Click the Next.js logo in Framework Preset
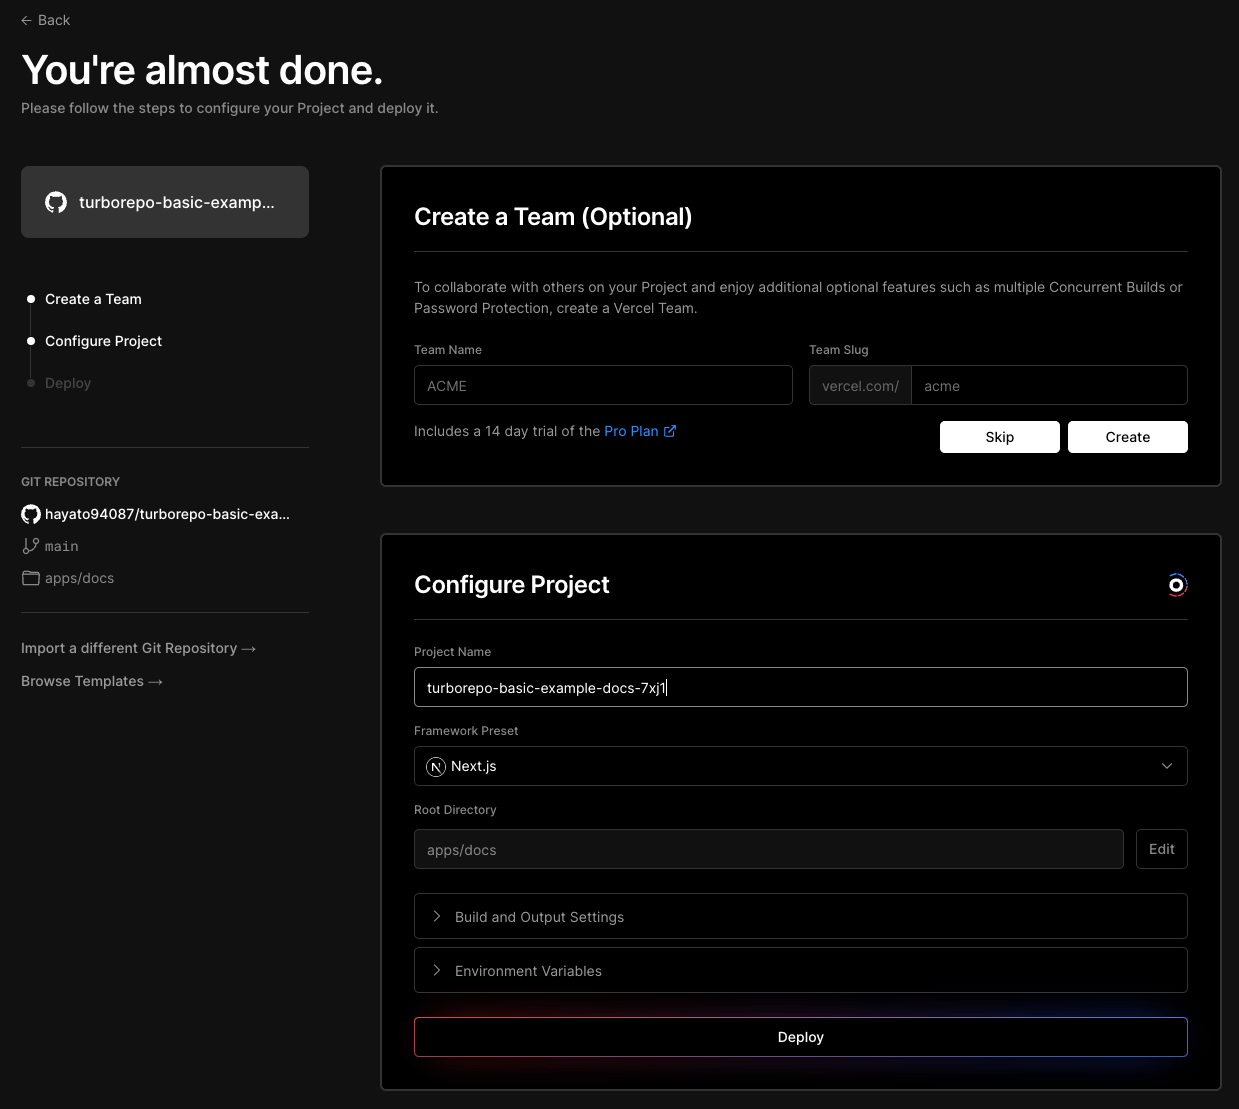 coord(436,766)
